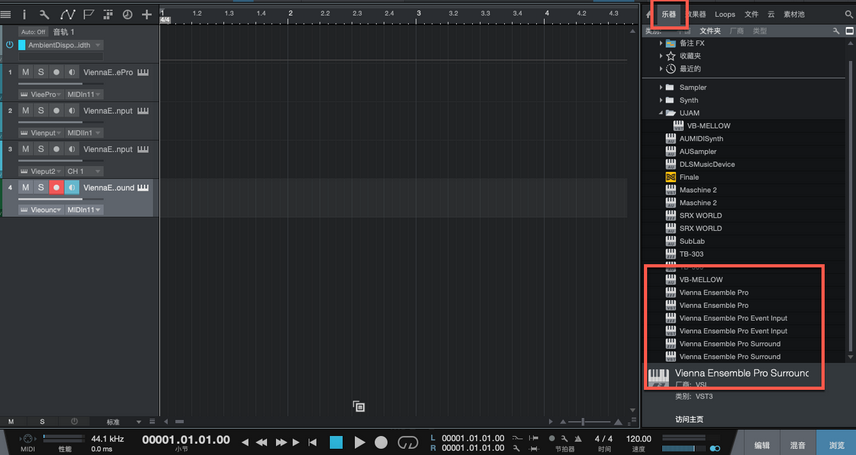Image resolution: width=856 pixels, height=455 pixels.
Task: Open instrument editor keyboard icon on track 1
Action: [x=143, y=72]
